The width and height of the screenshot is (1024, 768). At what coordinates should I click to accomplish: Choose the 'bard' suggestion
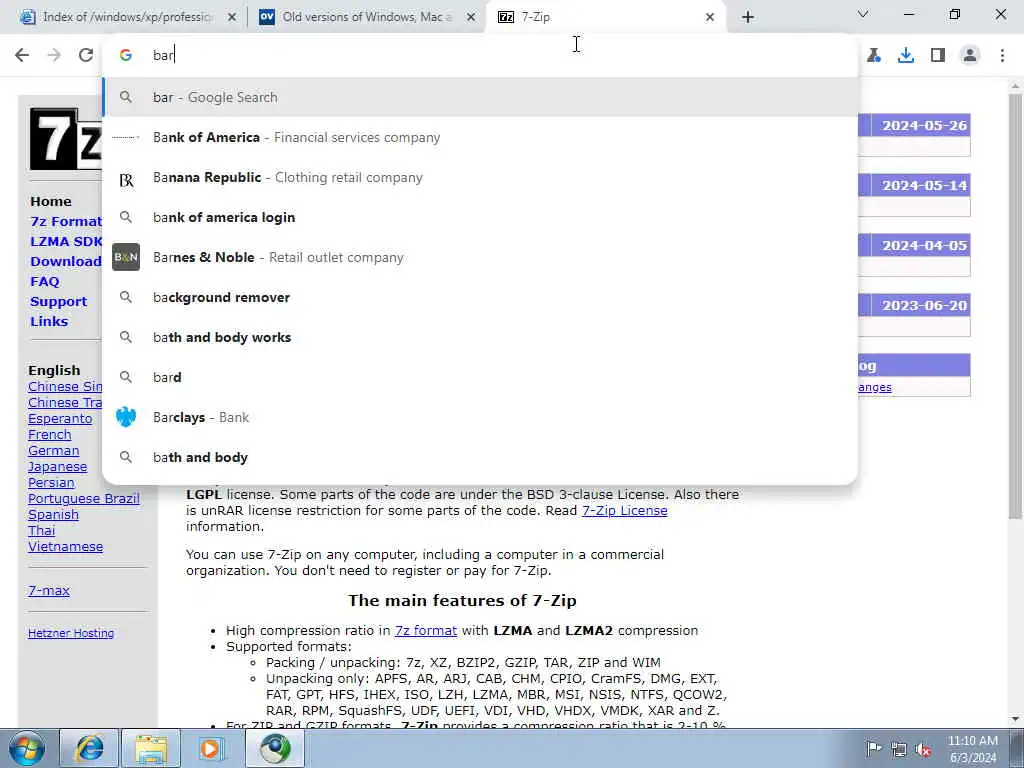click(480, 377)
